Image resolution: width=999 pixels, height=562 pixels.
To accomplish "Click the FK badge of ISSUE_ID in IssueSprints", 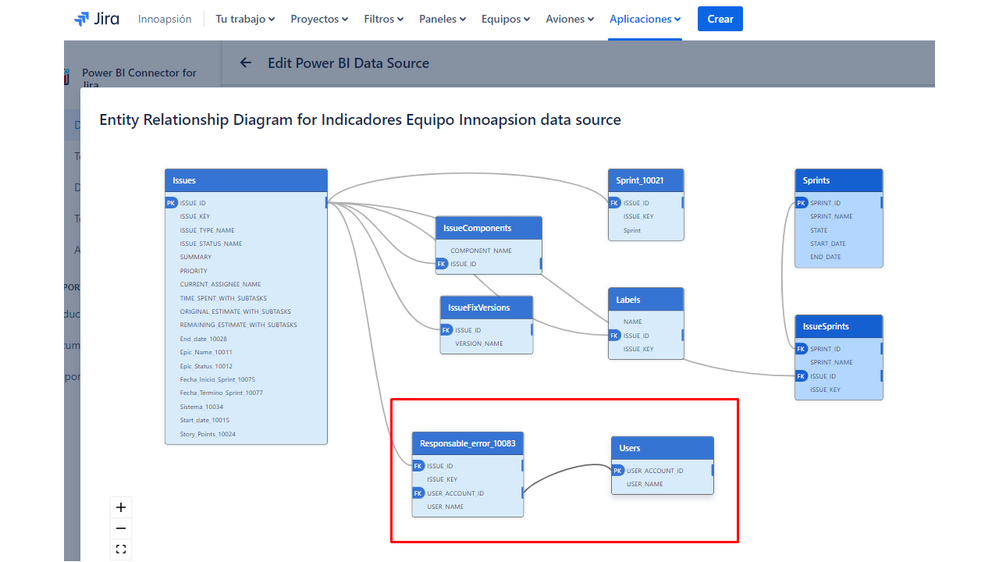I will [x=801, y=376].
